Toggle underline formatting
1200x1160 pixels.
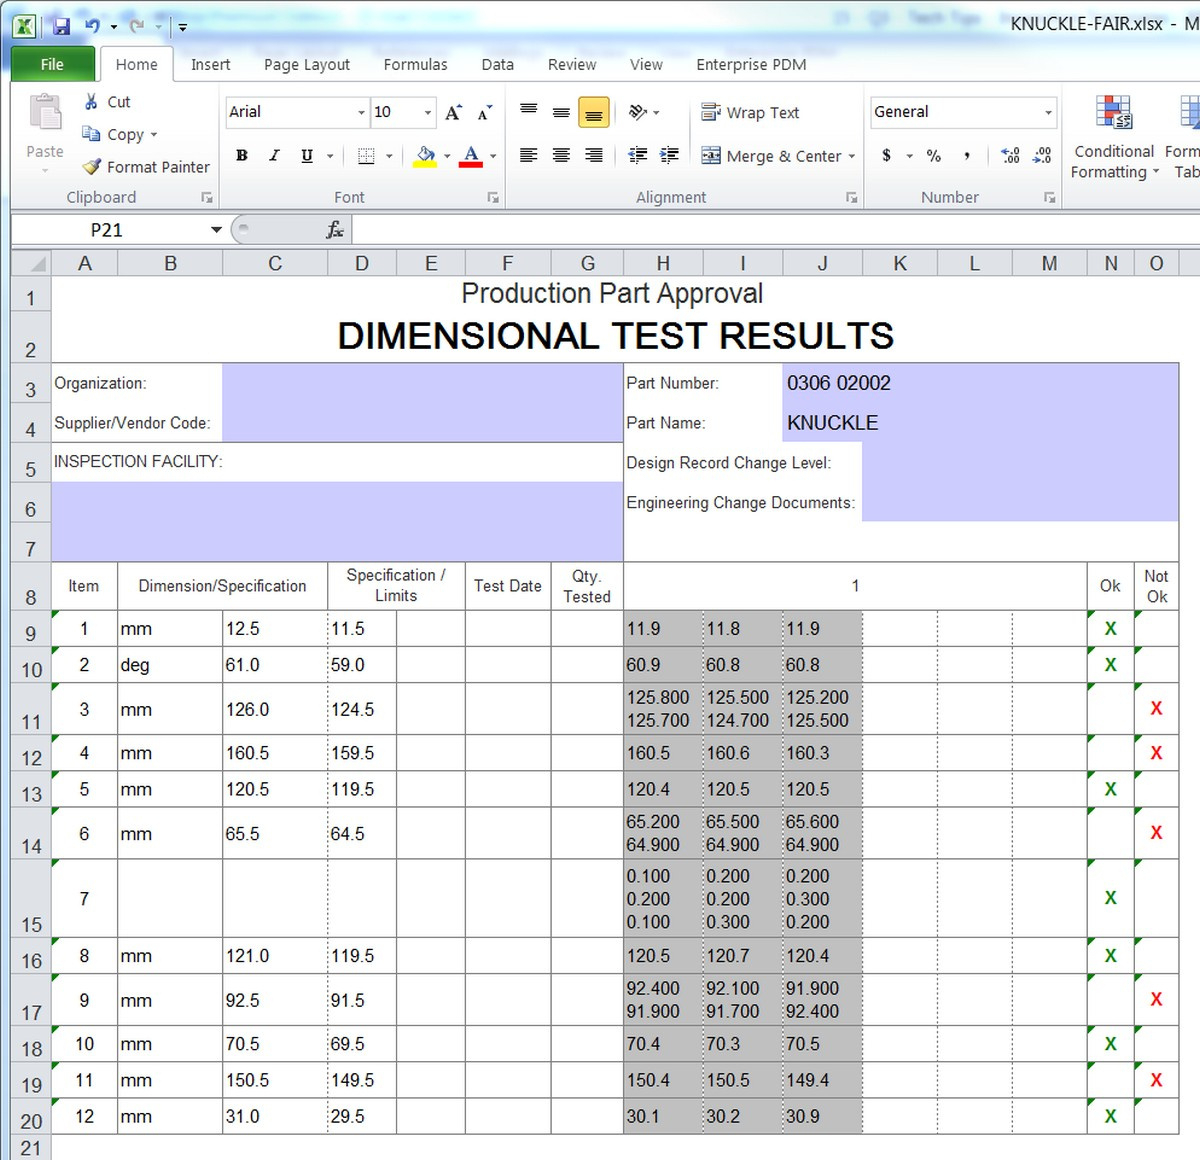tap(305, 156)
